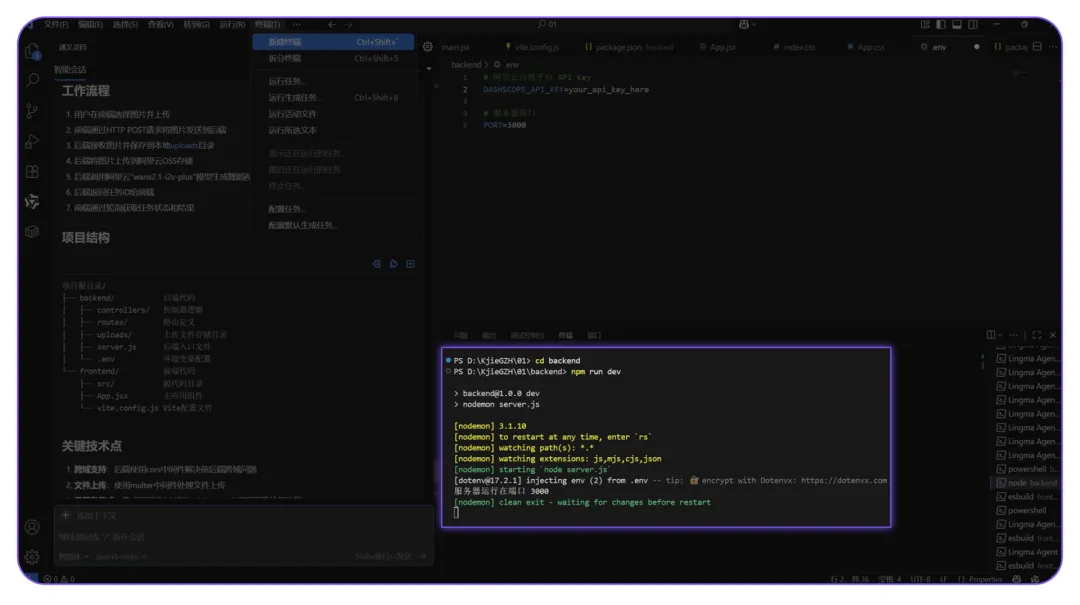Click the 终端(T) menu

[267, 24]
